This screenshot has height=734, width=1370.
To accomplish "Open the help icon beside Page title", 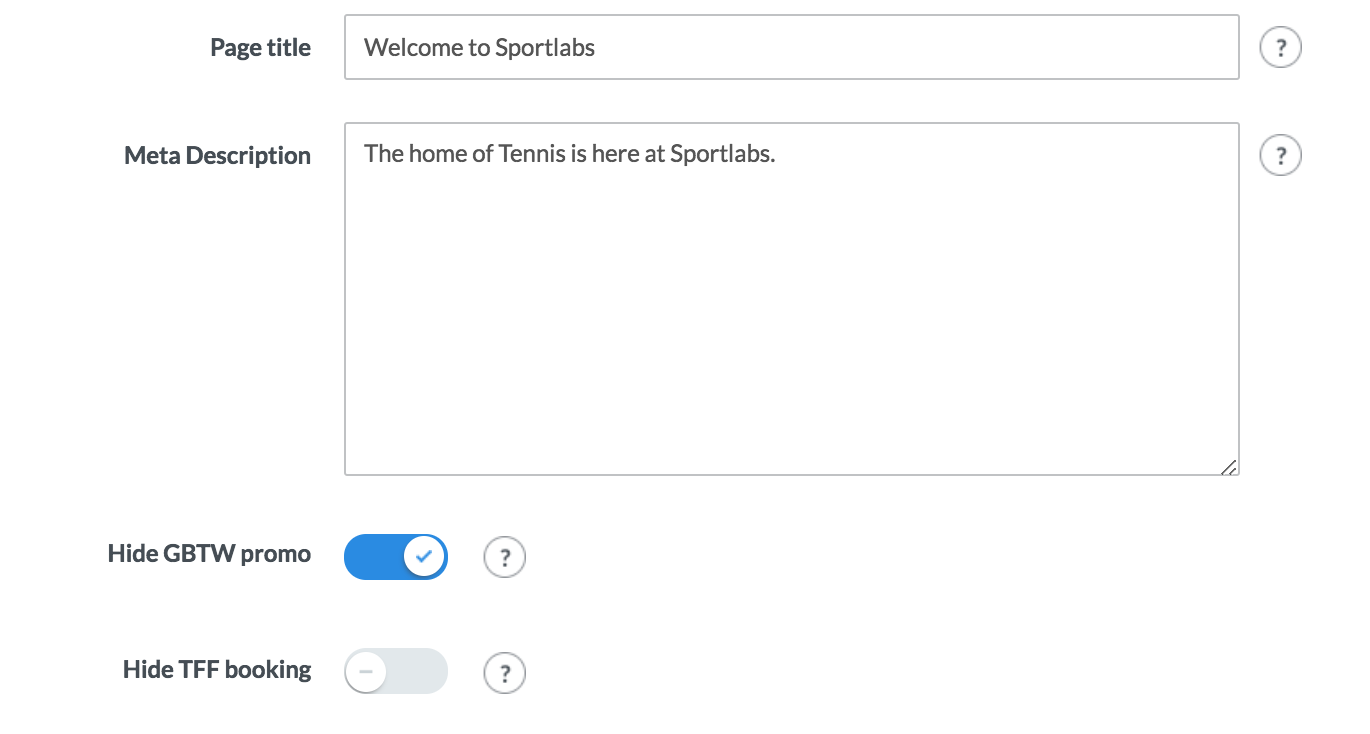I will pos(1280,47).
